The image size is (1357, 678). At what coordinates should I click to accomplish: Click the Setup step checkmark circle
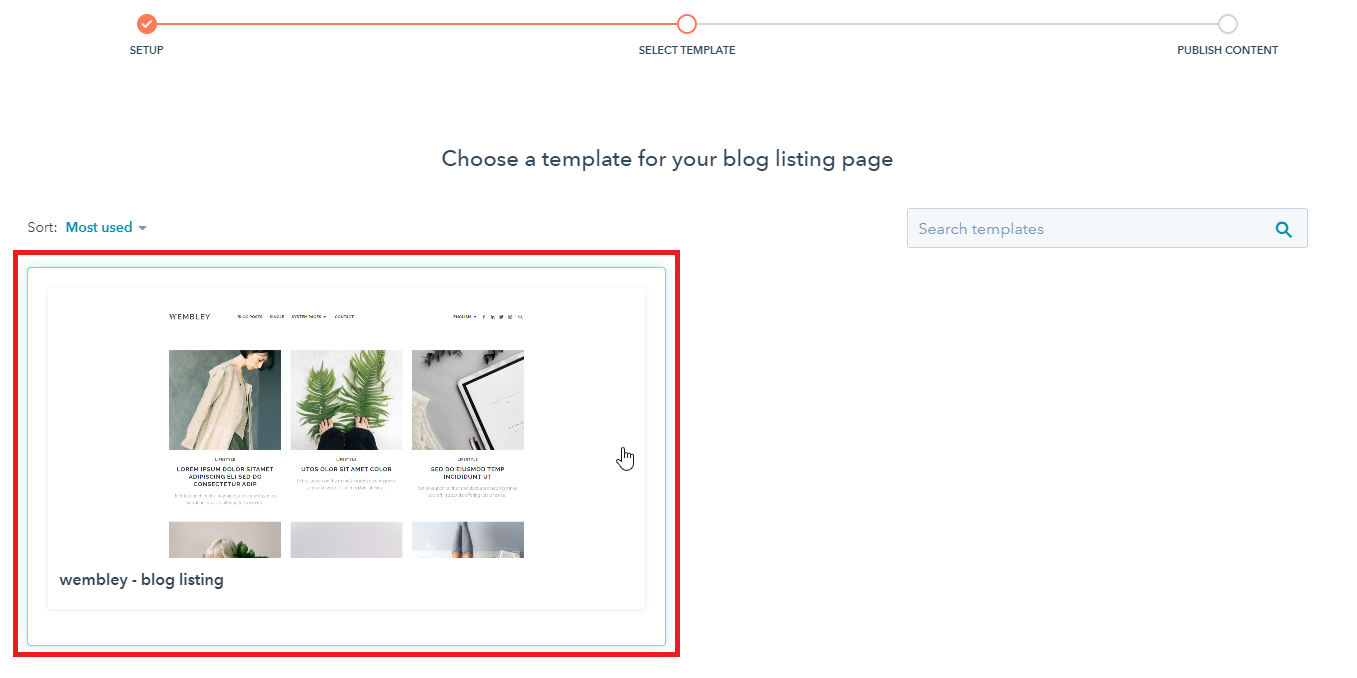(x=147, y=24)
